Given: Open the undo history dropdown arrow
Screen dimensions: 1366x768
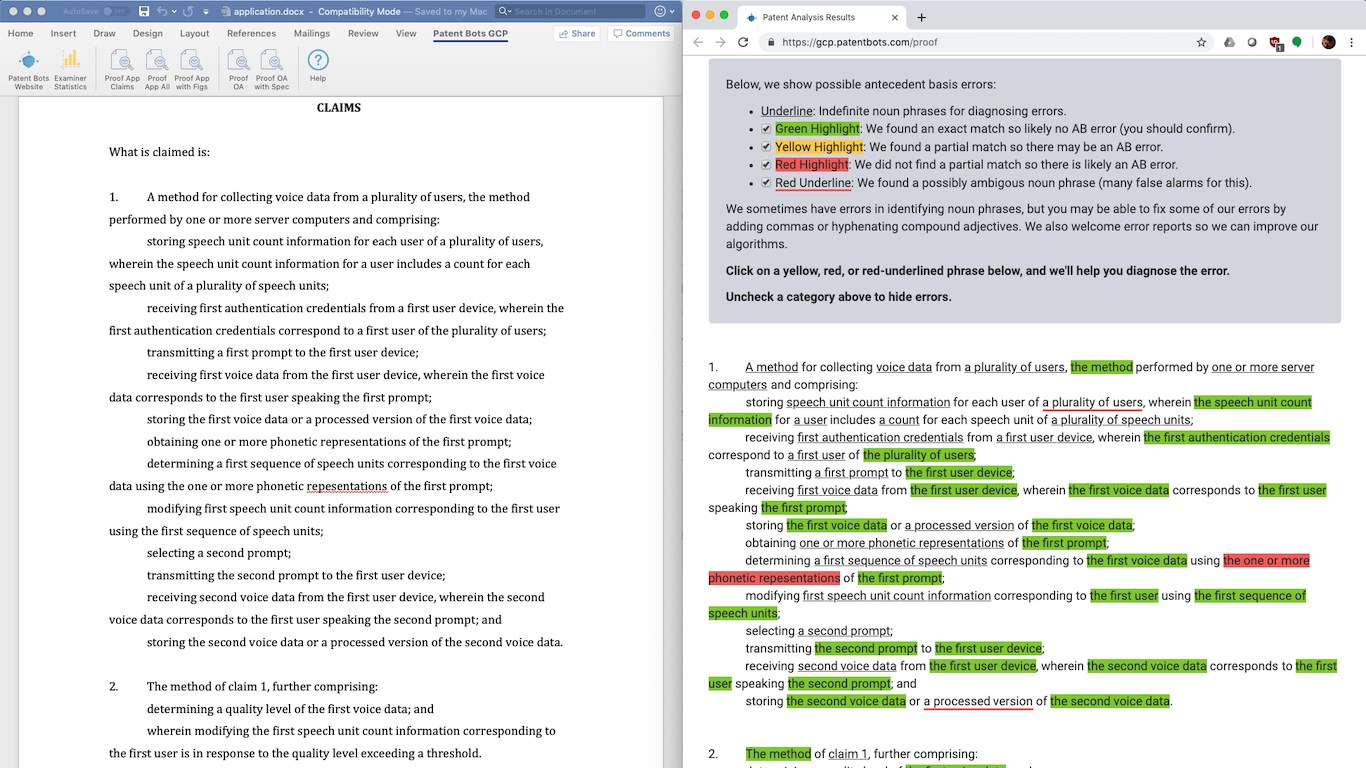Looking at the screenshot, I should point(174,11).
